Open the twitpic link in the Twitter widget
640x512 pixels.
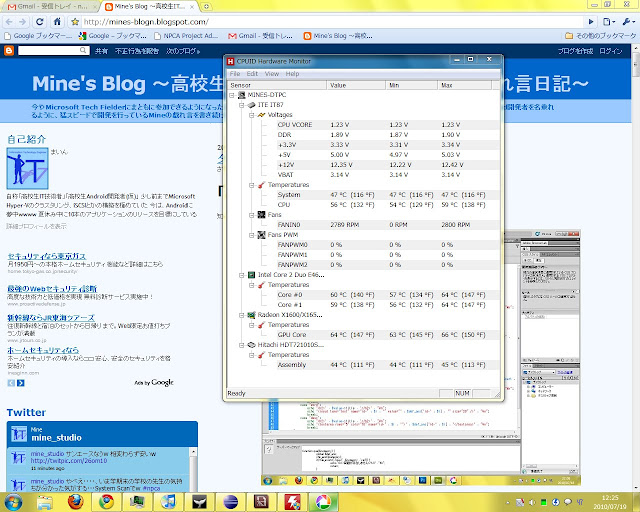click(69, 461)
